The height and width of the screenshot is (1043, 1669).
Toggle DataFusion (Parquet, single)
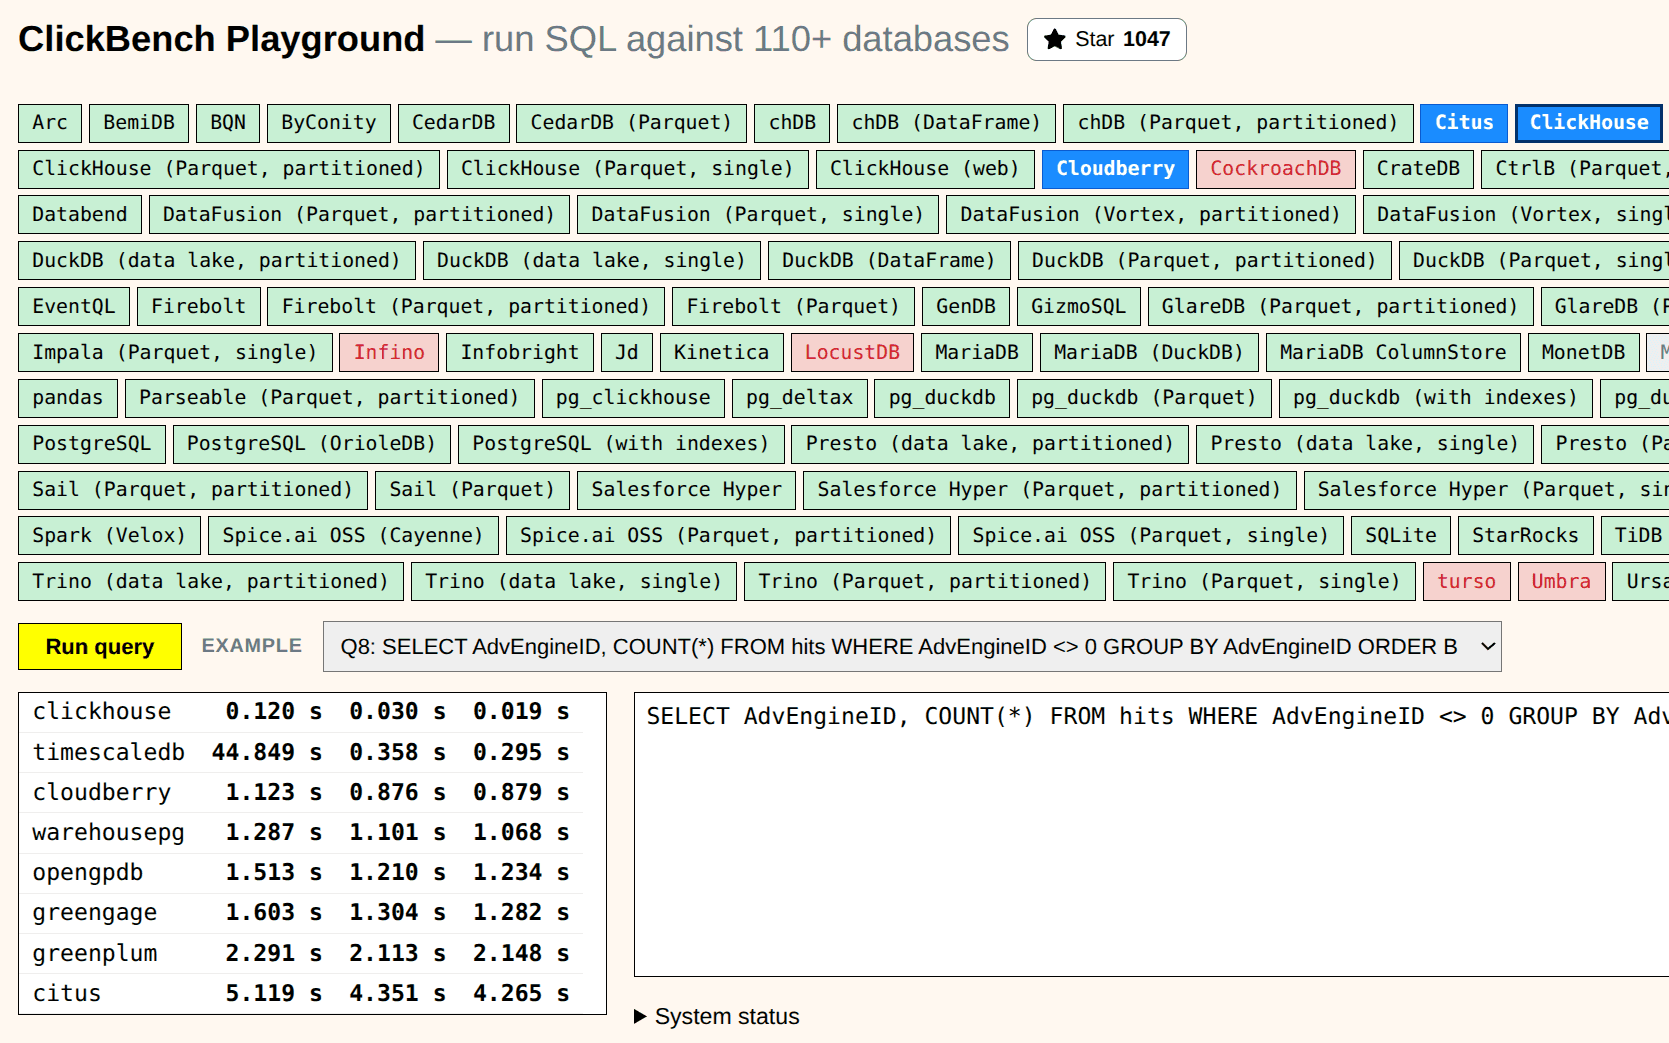click(757, 214)
